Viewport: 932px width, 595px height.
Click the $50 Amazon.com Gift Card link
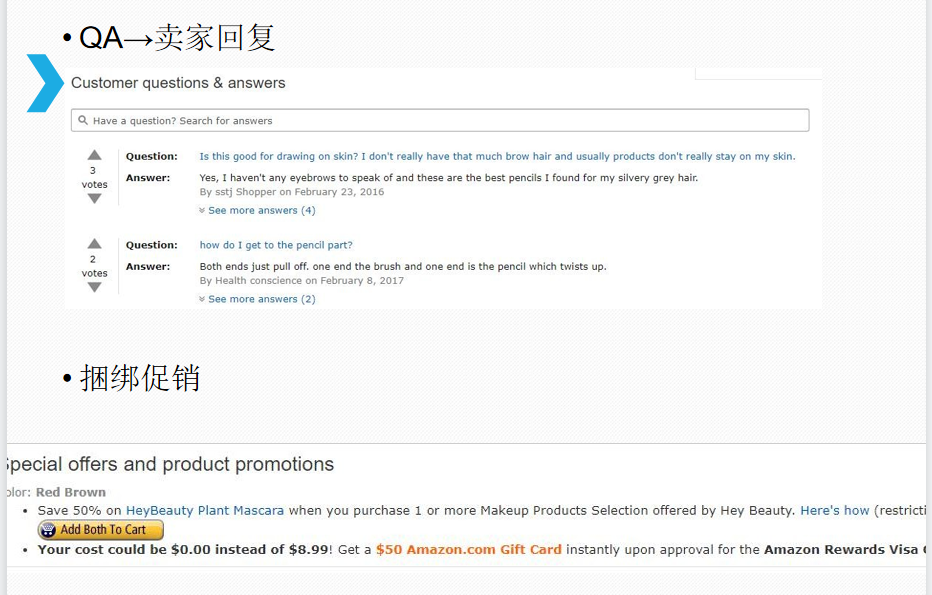[x=468, y=549]
